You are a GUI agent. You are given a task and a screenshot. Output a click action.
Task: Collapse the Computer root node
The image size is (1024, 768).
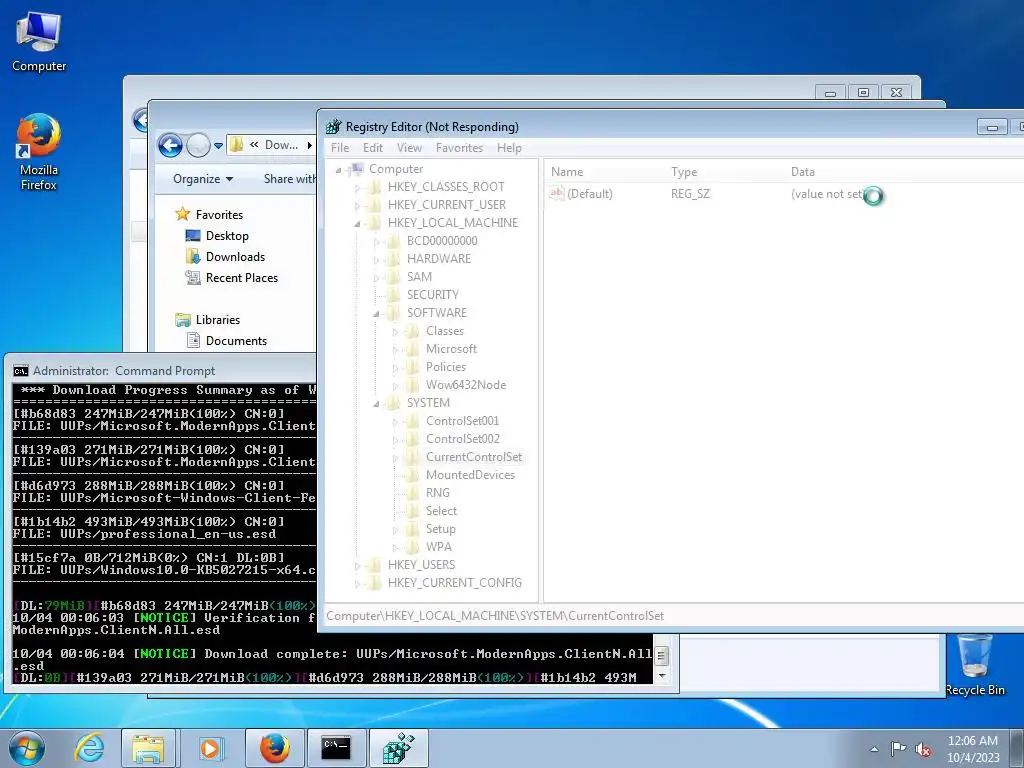(x=338, y=170)
